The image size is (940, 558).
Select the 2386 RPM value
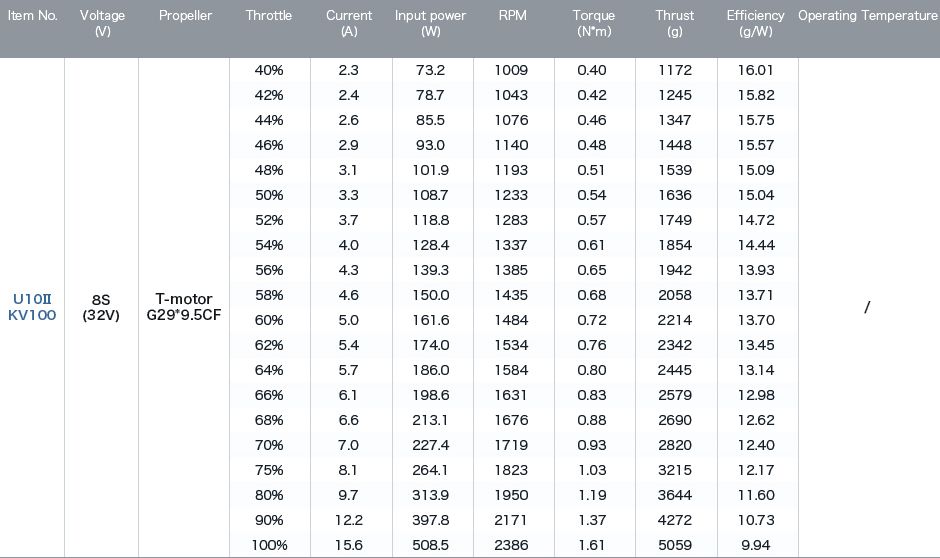point(511,545)
